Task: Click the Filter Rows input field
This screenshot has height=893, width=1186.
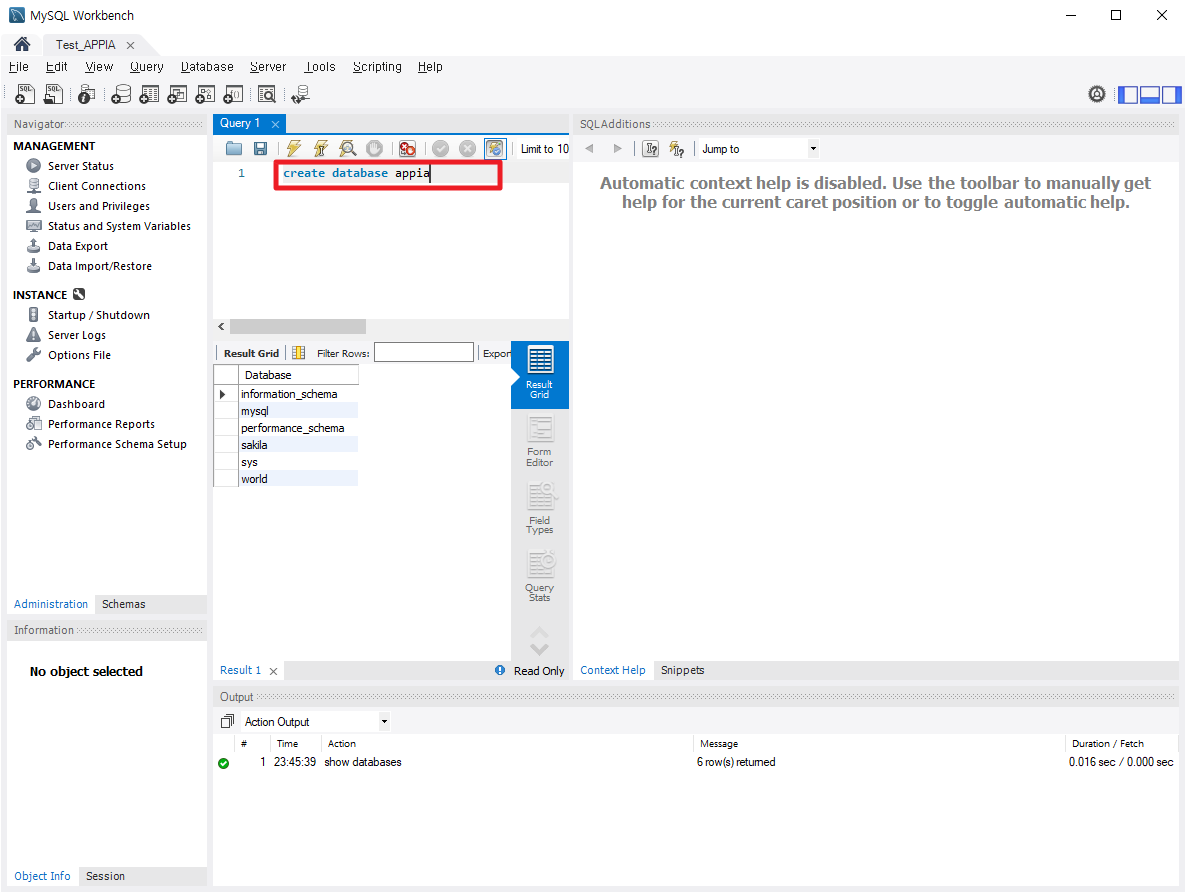Action: [x=424, y=352]
